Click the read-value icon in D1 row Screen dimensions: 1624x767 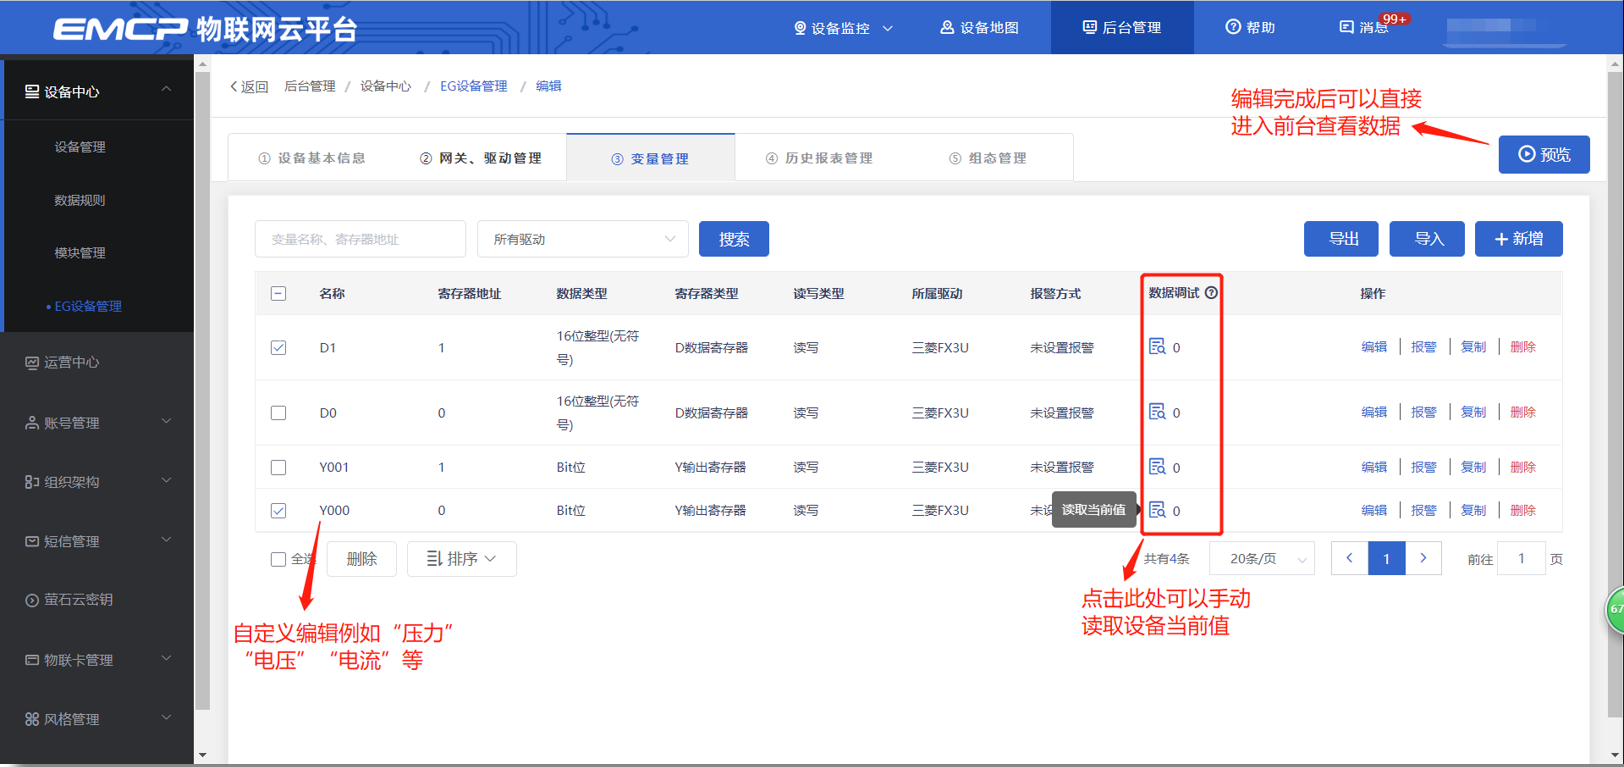tap(1157, 347)
